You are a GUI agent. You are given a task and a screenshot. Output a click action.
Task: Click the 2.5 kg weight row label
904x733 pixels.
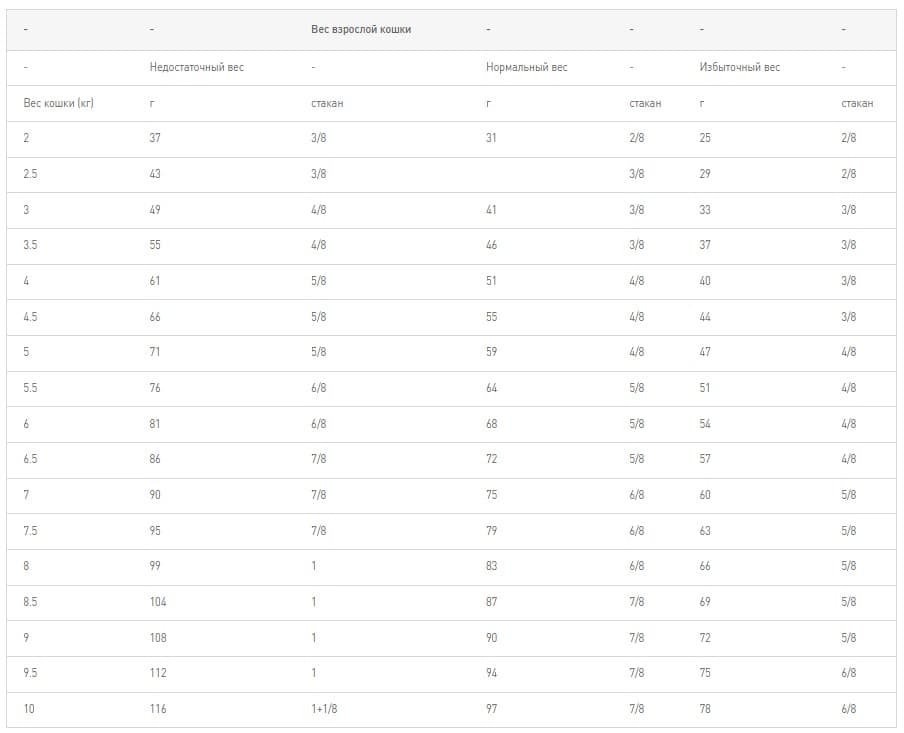coord(31,174)
